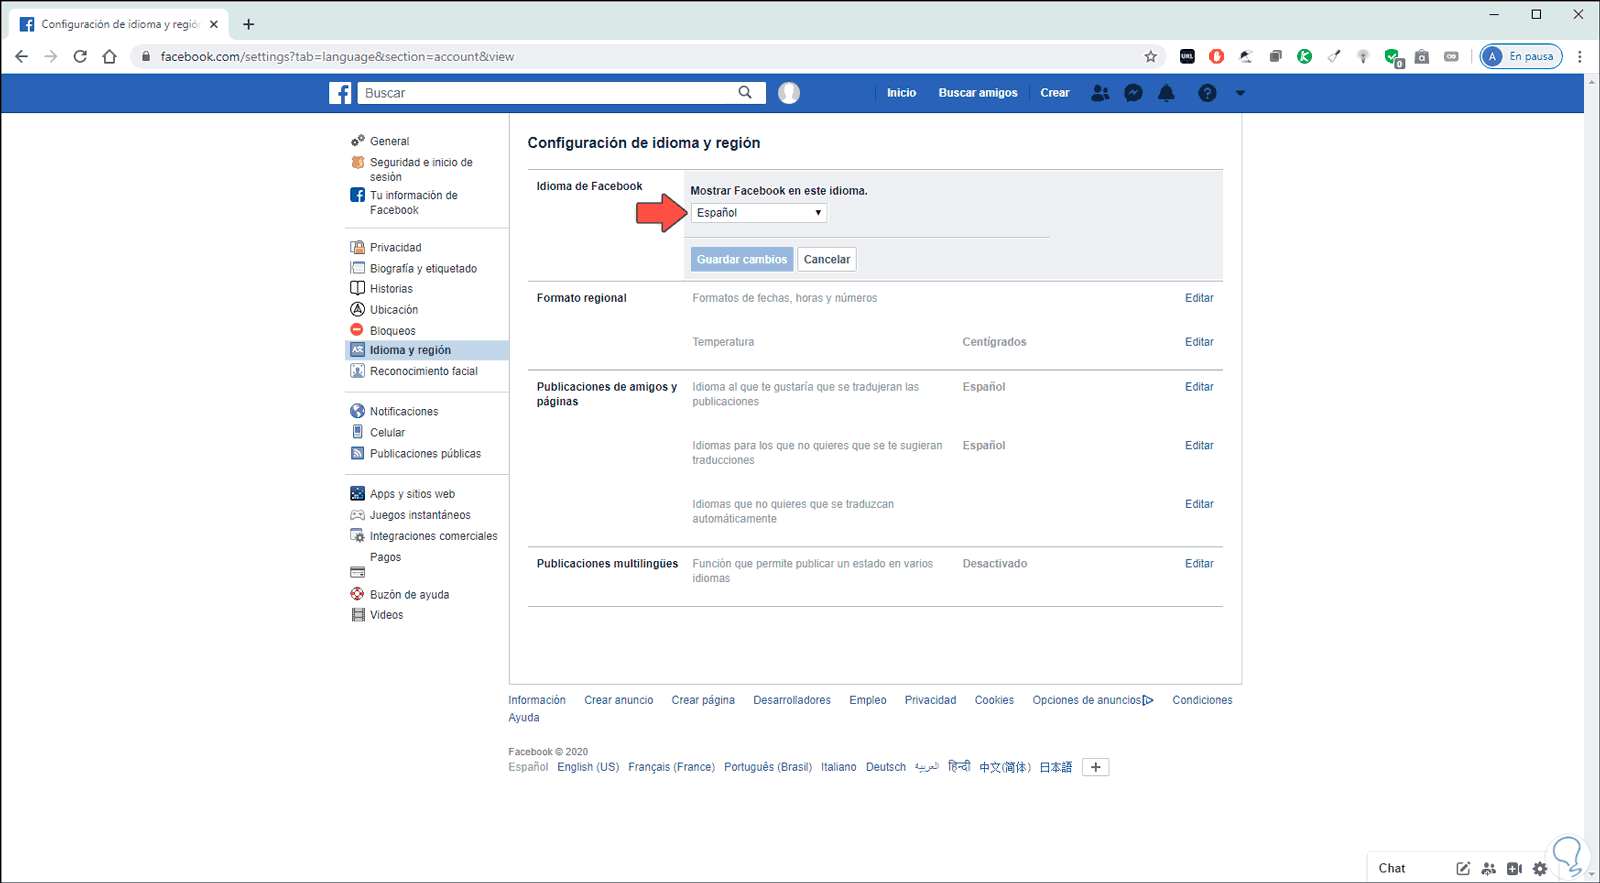Open Pagos settings

pos(385,558)
